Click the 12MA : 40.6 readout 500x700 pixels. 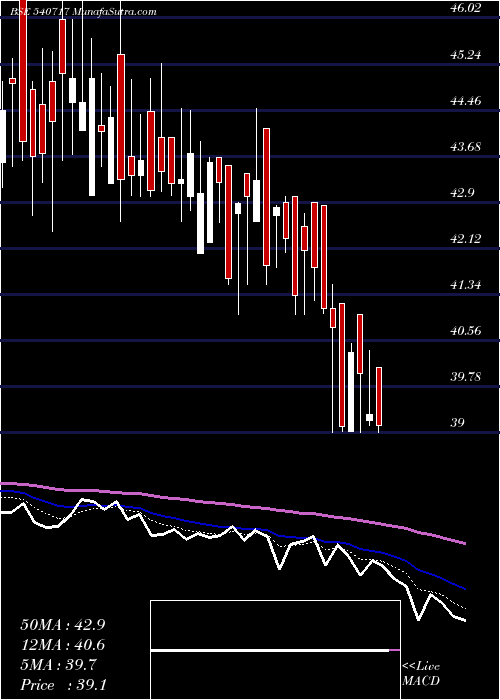coord(62,645)
